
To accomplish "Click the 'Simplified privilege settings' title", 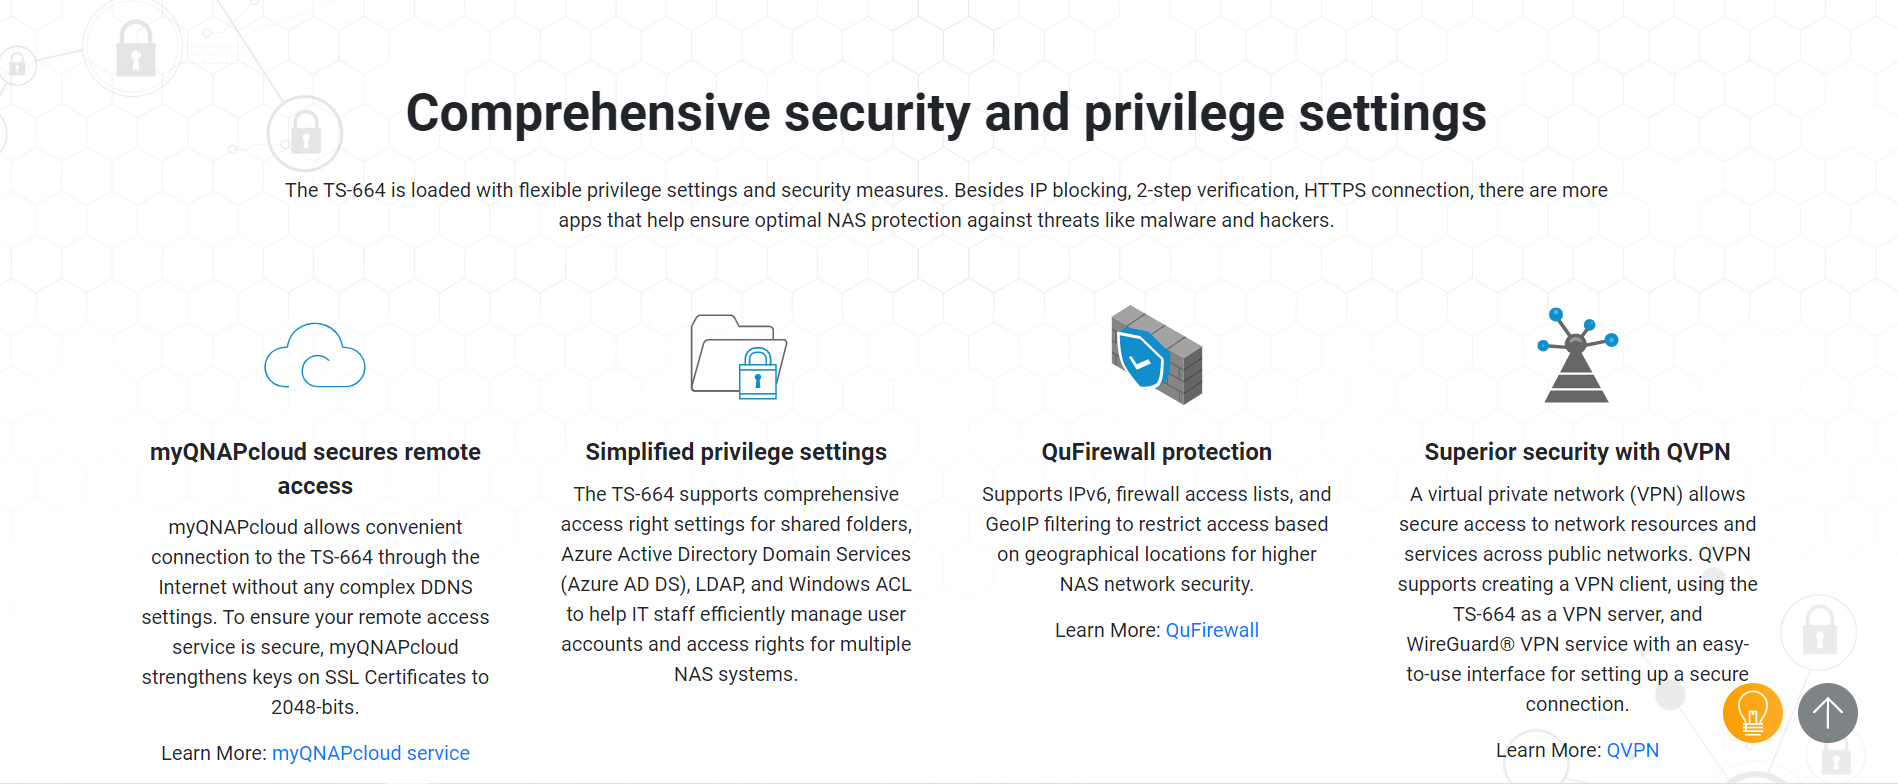I will coord(736,452).
